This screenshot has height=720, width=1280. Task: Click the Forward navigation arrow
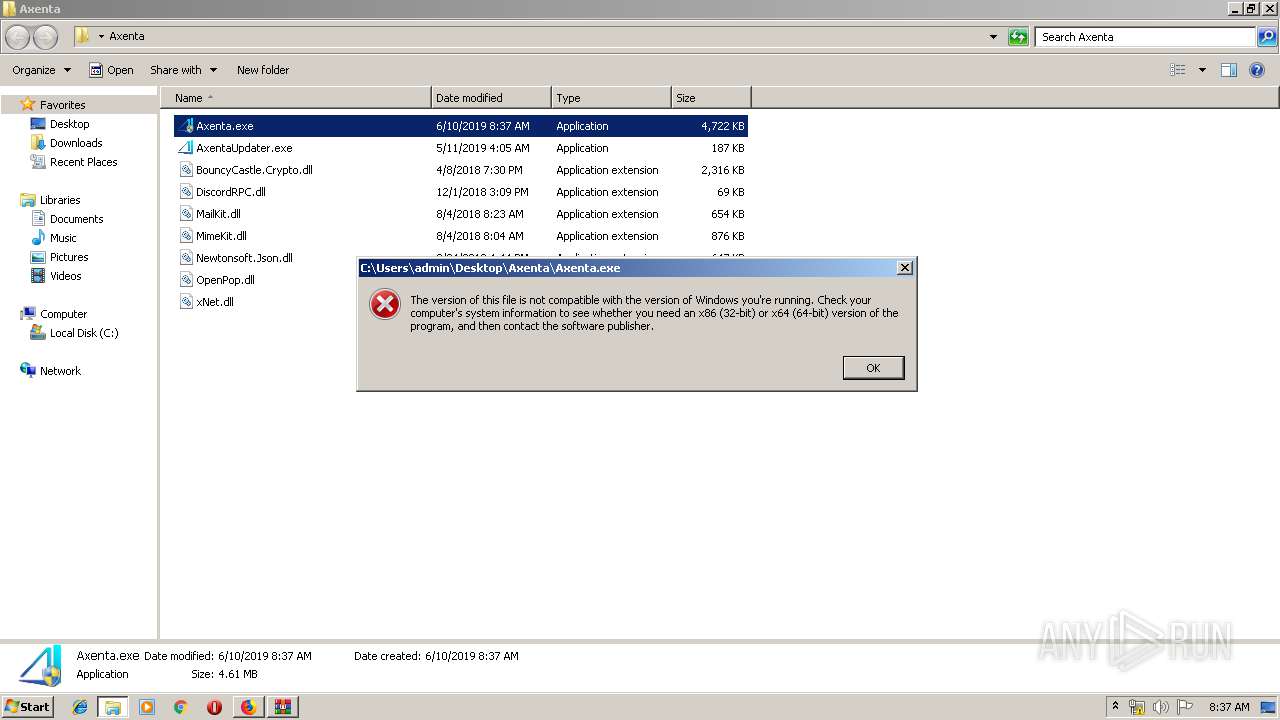[46, 37]
